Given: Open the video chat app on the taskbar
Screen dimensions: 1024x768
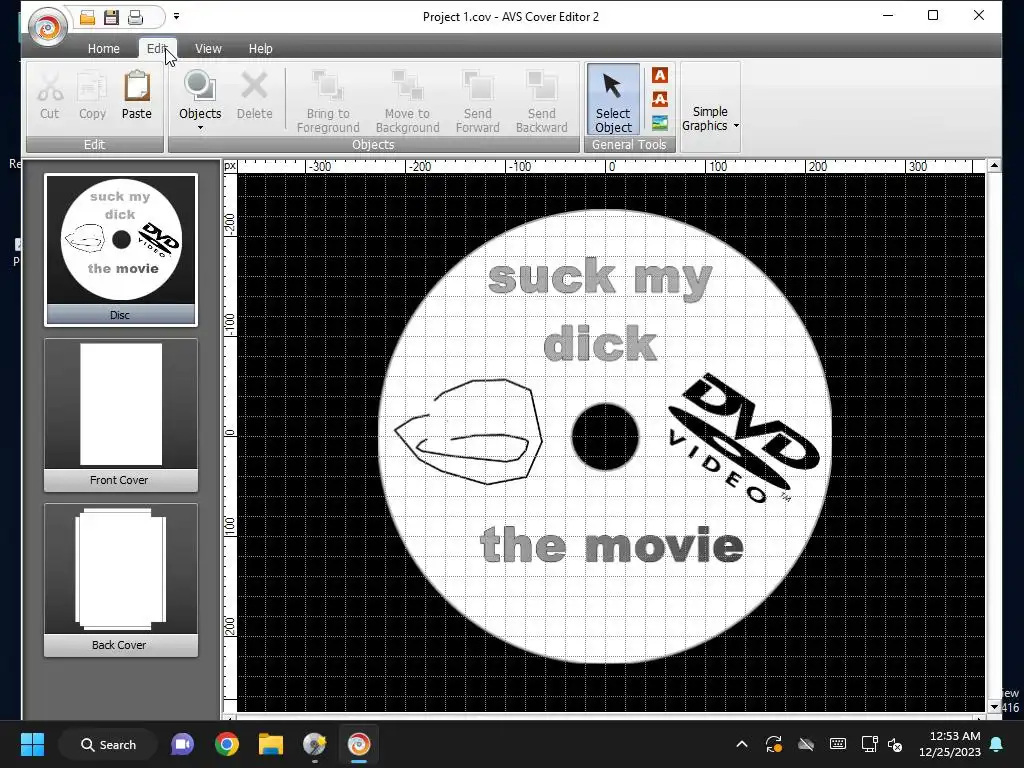Looking at the screenshot, I should pos(182,744).
